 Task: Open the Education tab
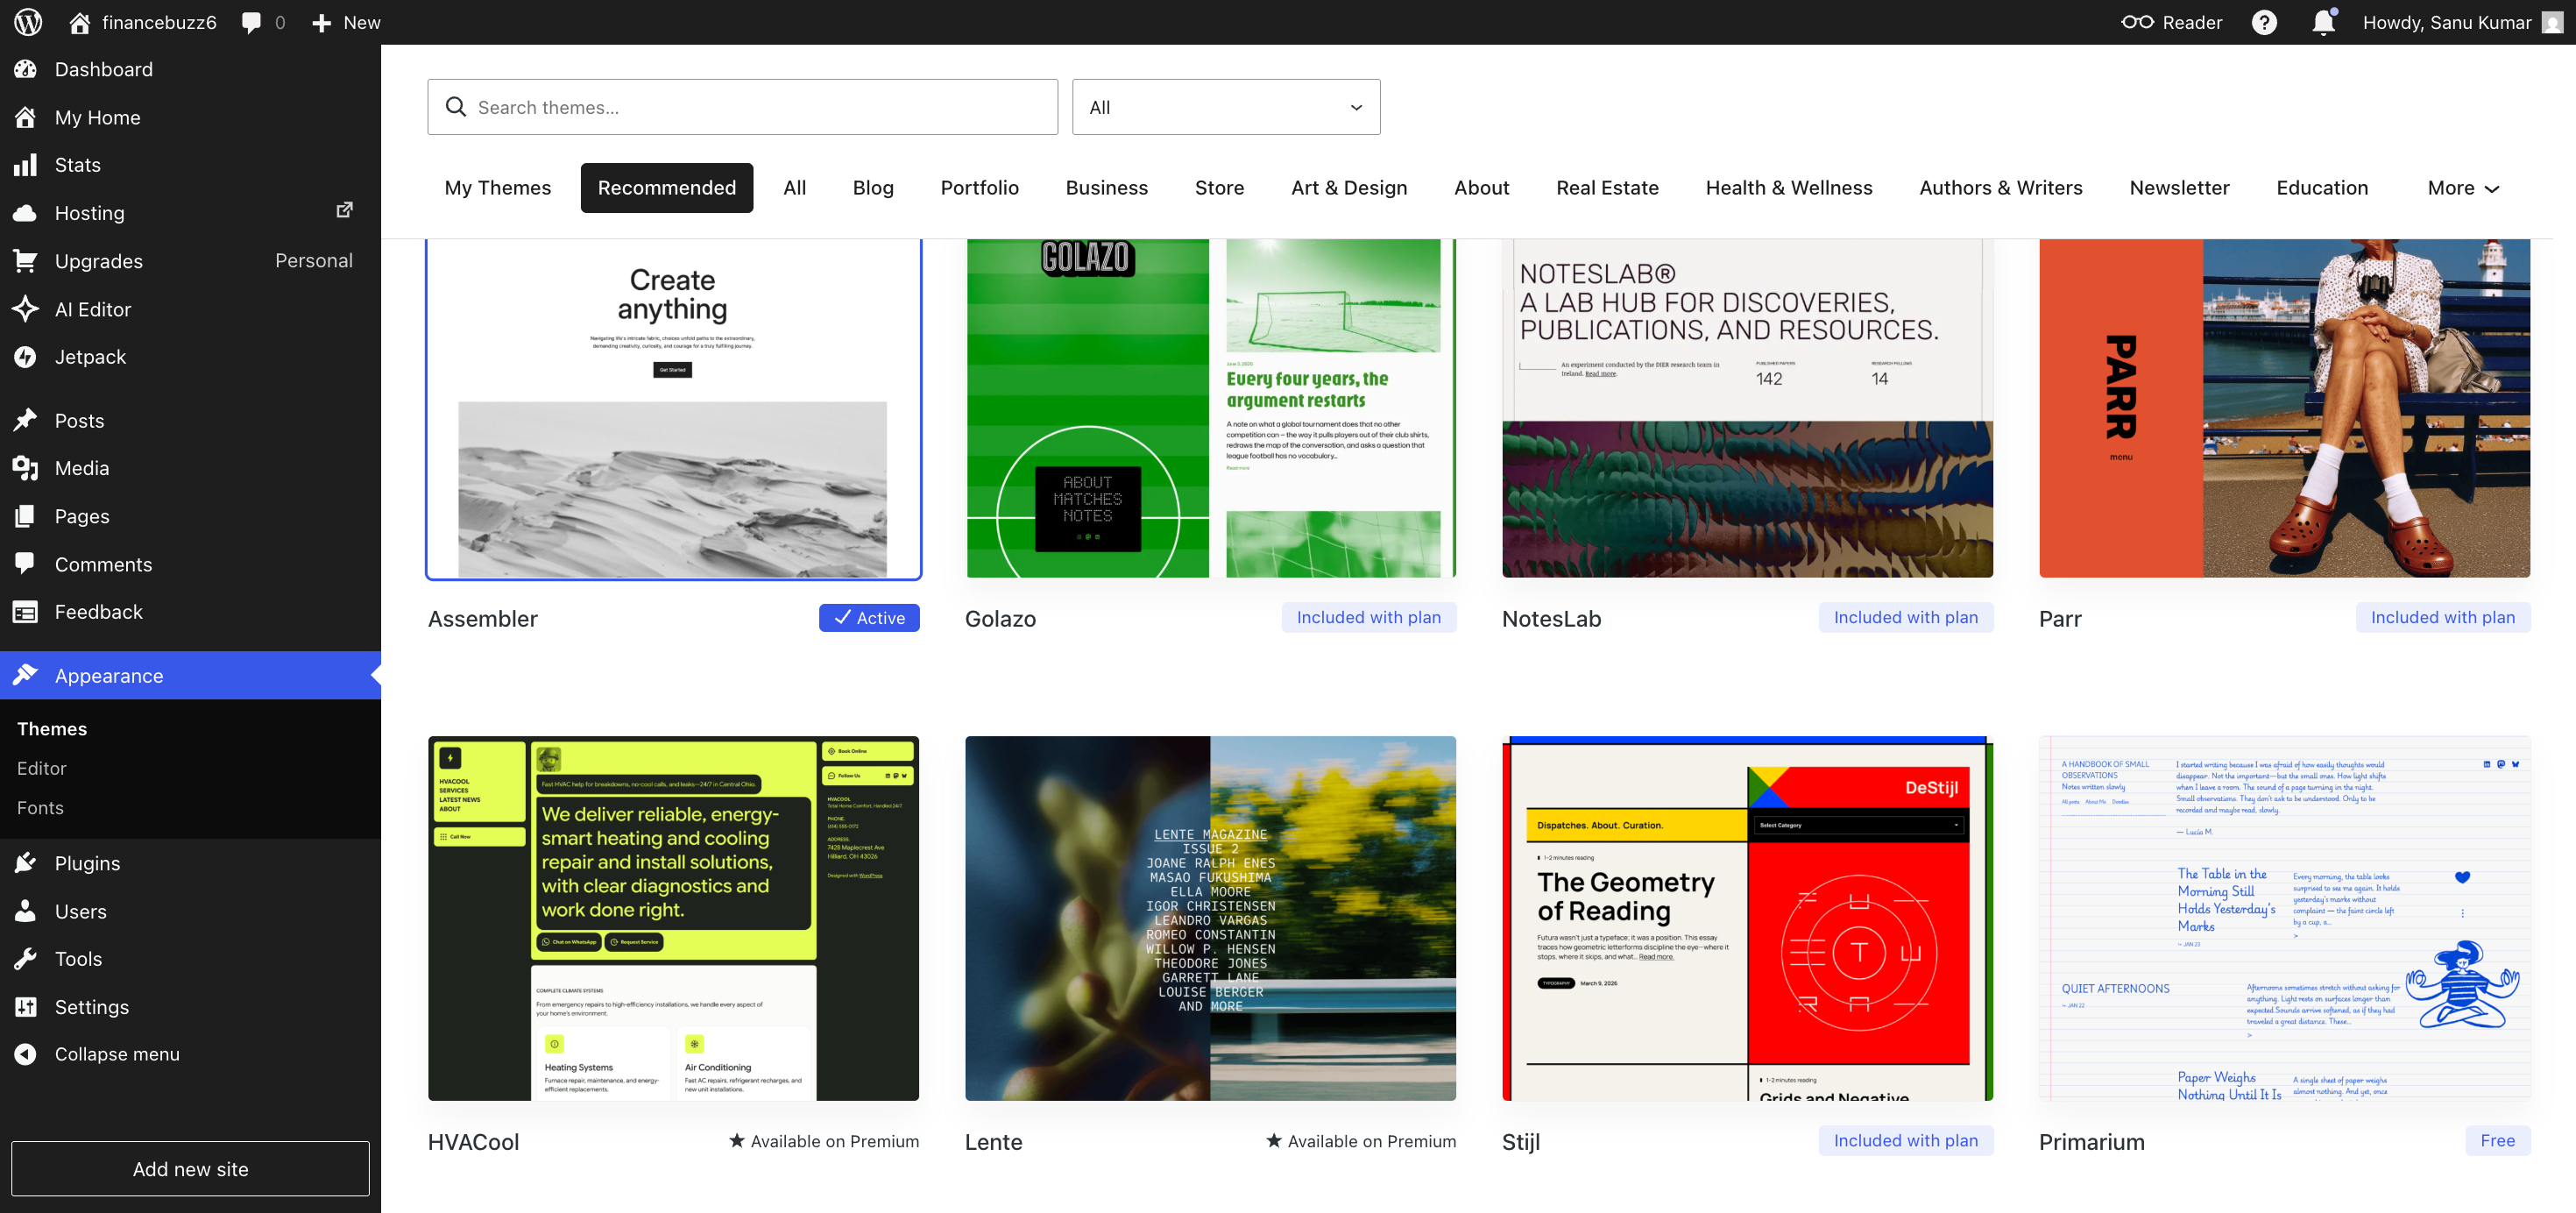pos(2322,188)
